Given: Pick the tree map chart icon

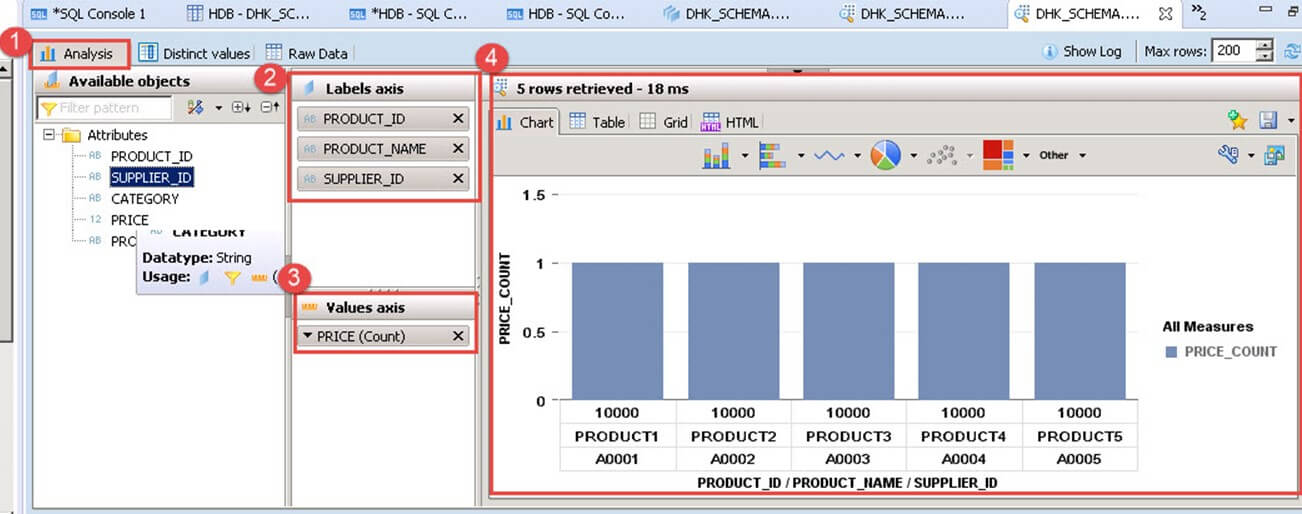Looking at the screenshot, I should click(997, 155).
